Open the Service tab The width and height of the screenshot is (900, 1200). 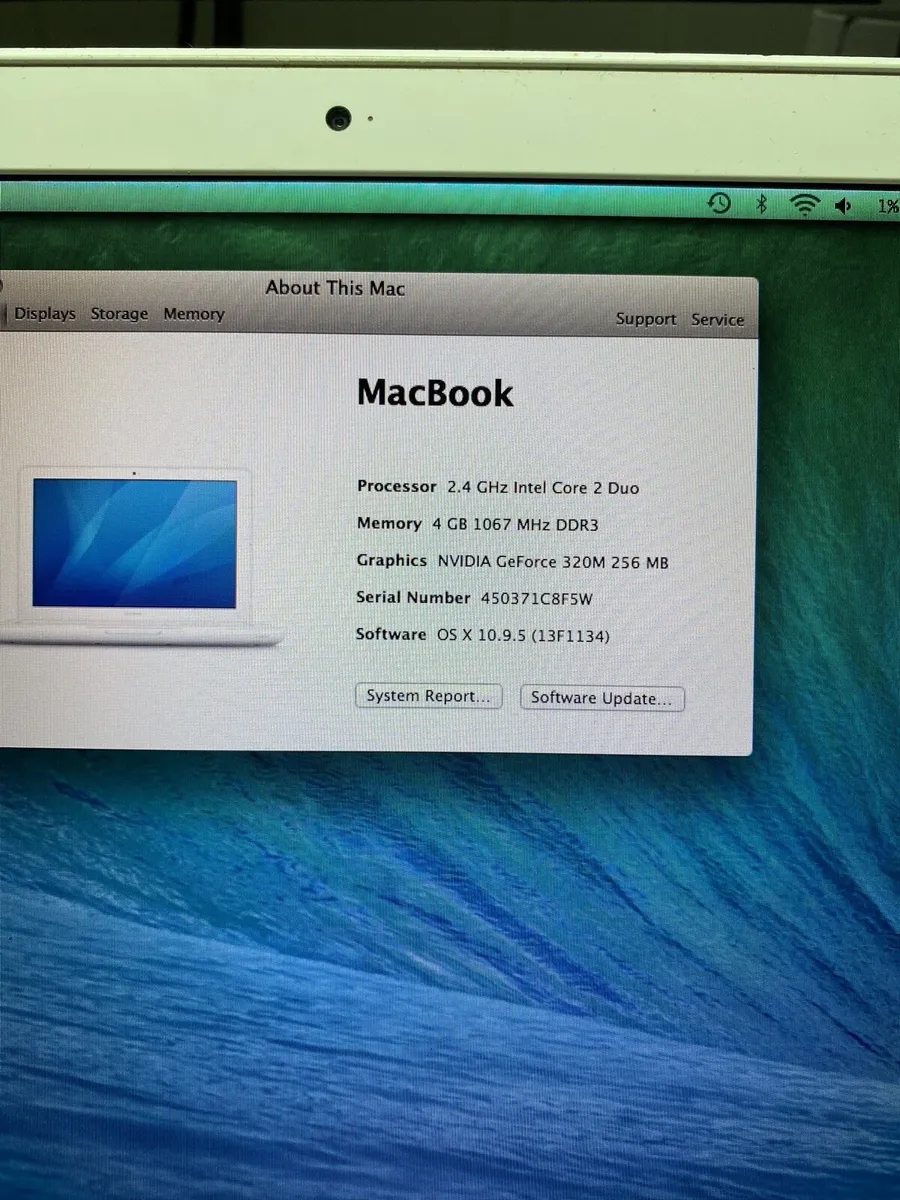(718, 320)
